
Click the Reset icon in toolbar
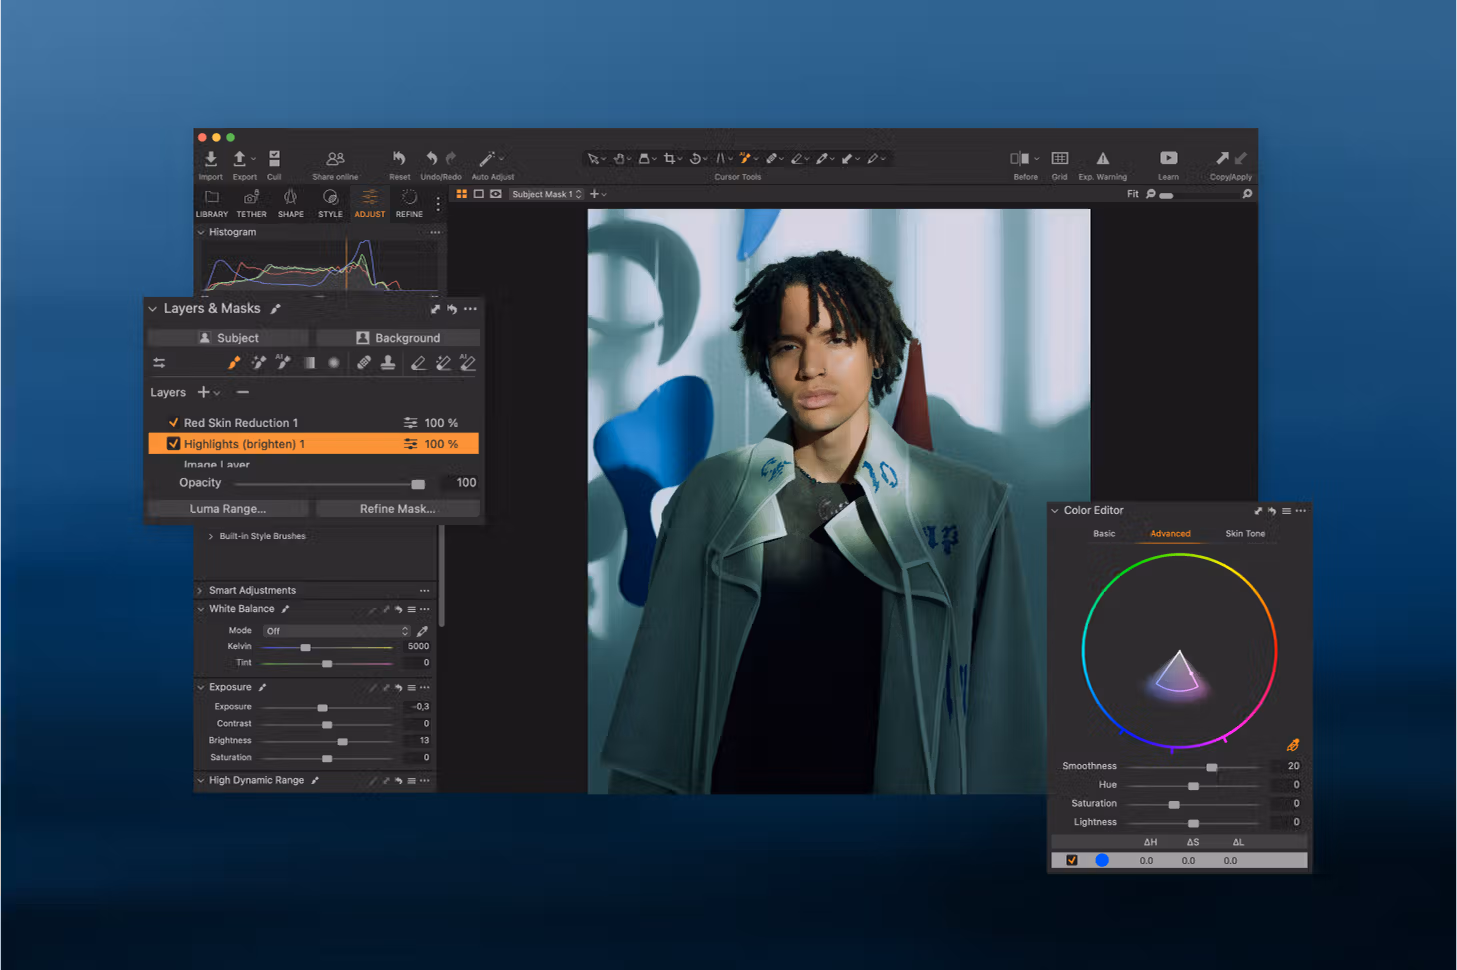[x=399, y=159]
